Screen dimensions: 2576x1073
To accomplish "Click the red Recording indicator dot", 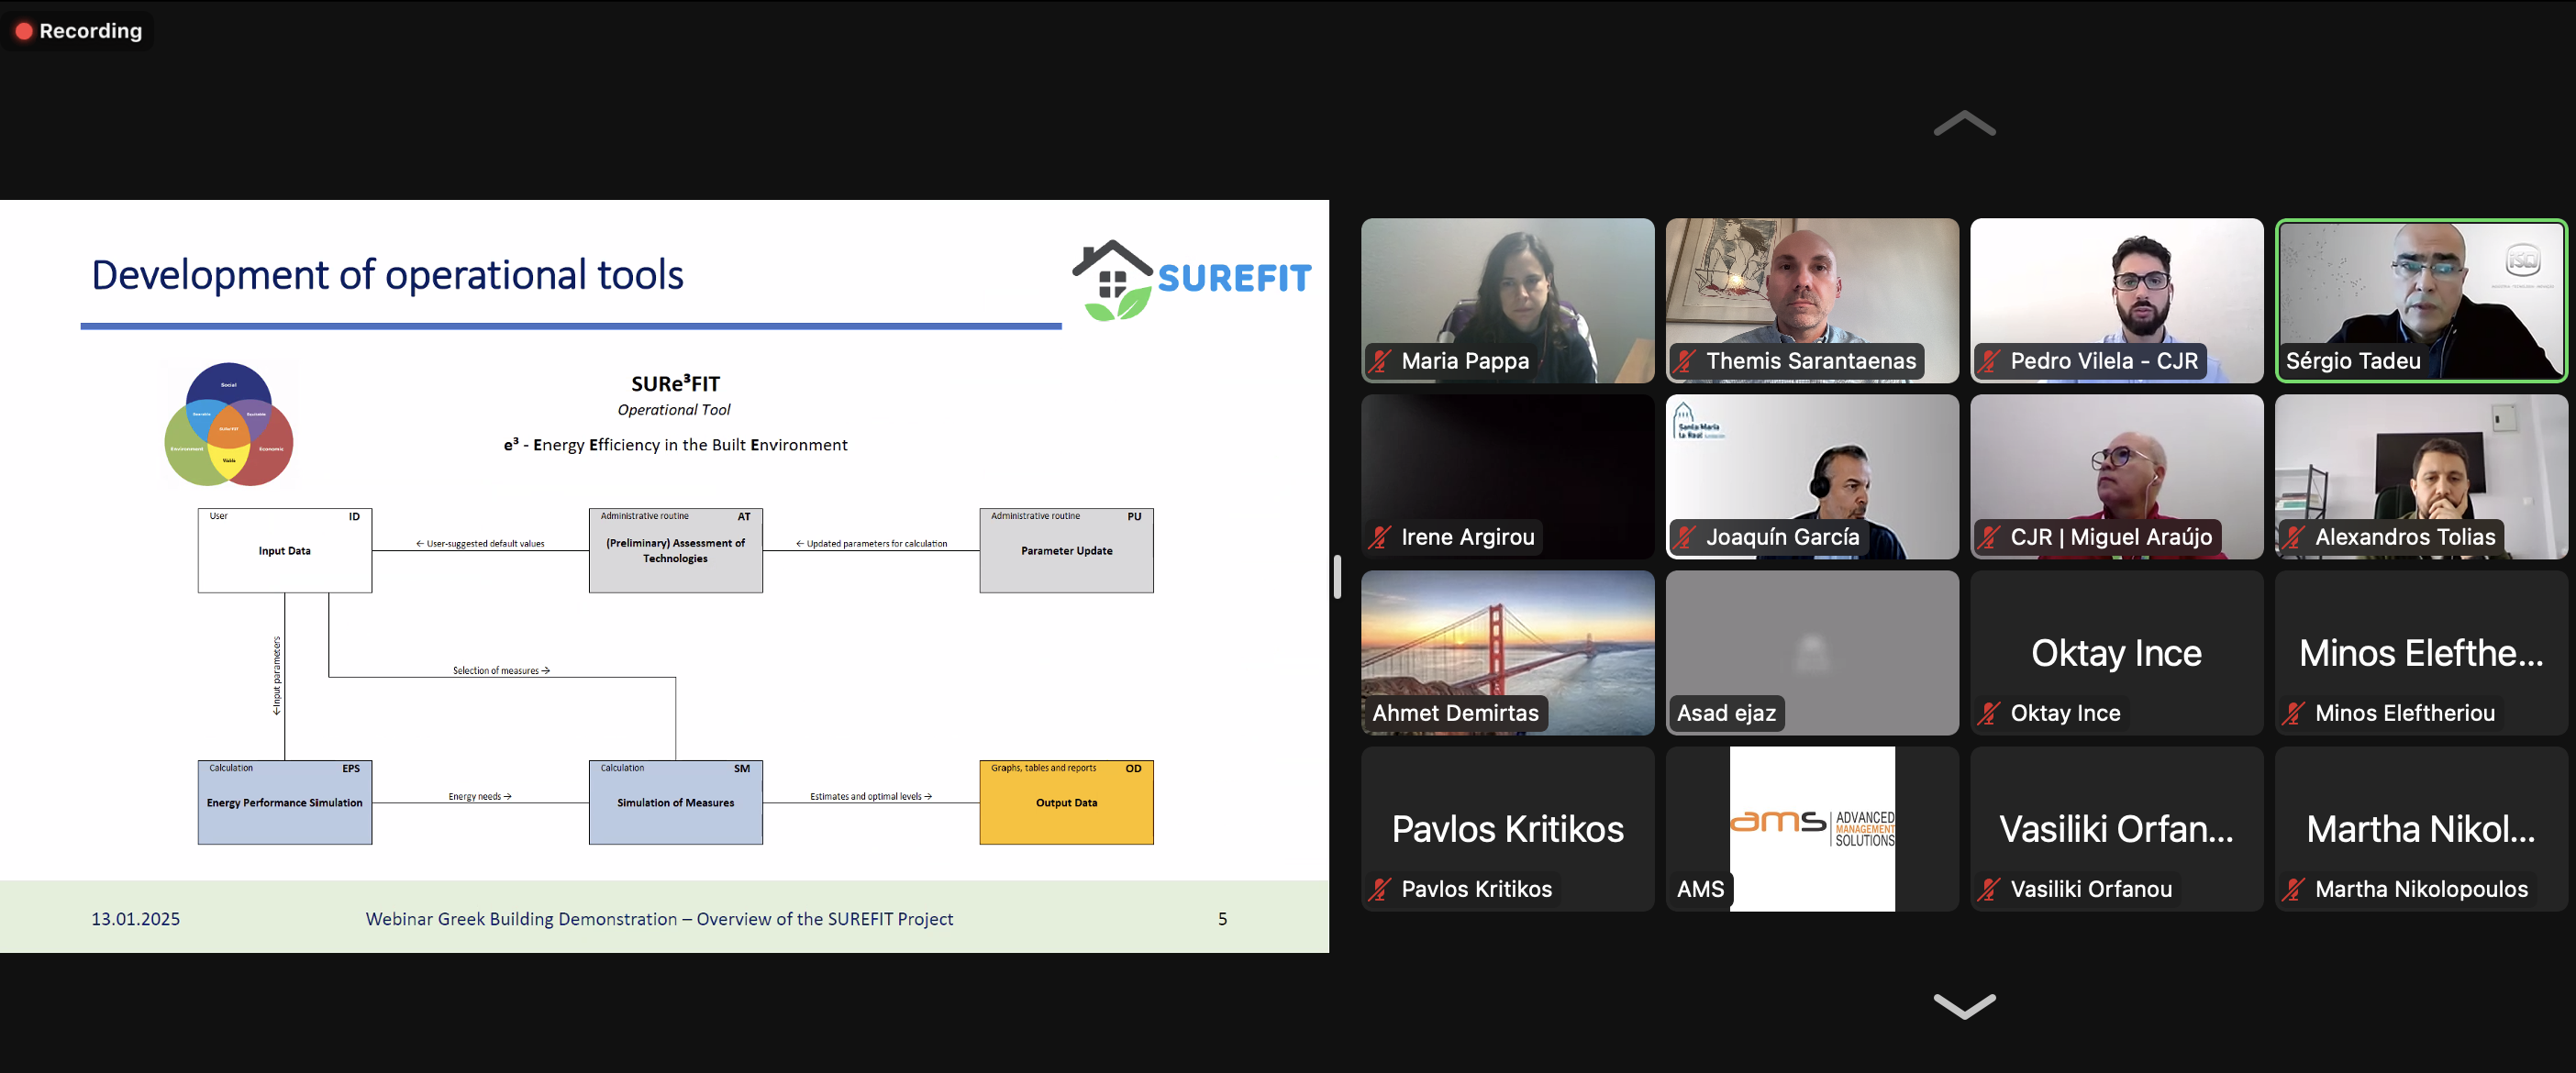I will tap(24, 31).
